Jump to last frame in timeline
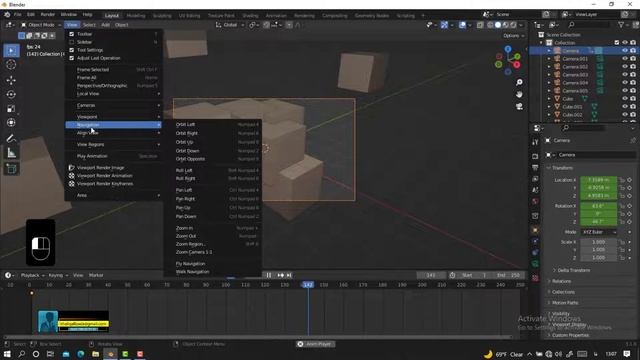The height and width of the screenshot is (360, 640). [x=289, y=276]
